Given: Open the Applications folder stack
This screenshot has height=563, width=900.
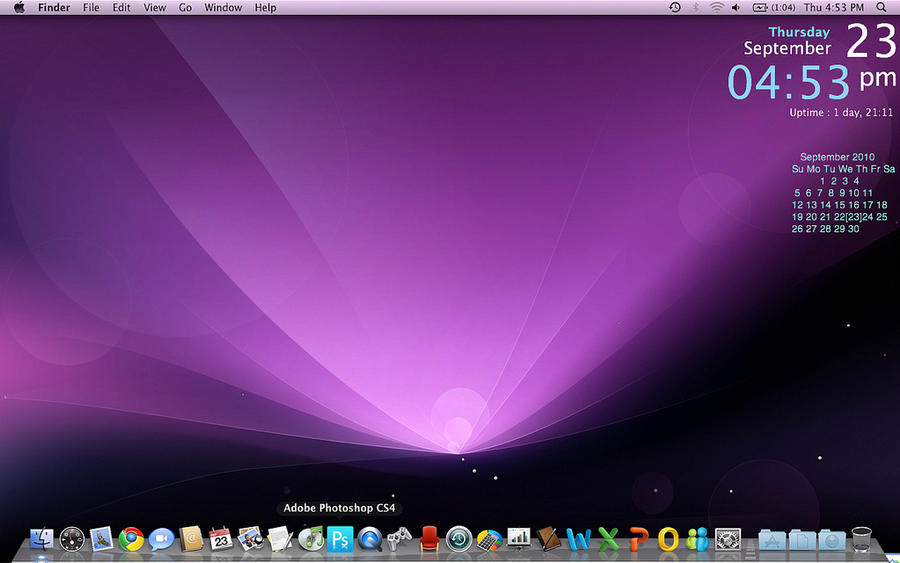Looking at the screenshot, I should click(772, 540).
